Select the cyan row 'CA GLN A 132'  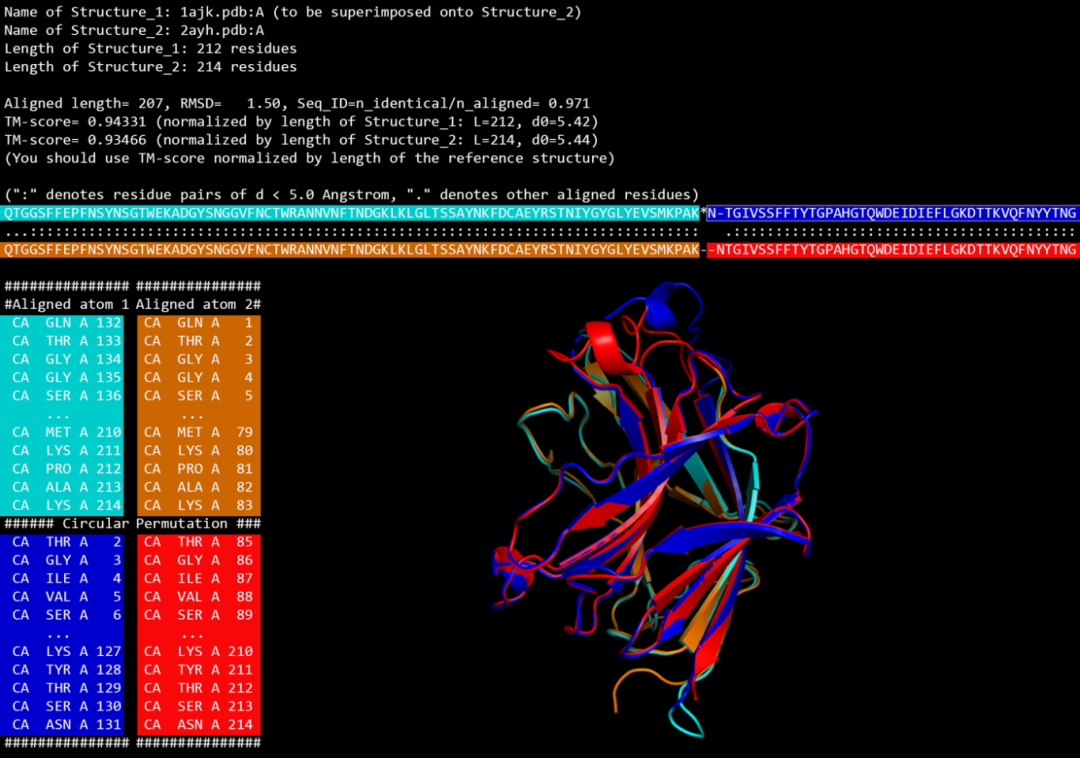coord(66,323)
